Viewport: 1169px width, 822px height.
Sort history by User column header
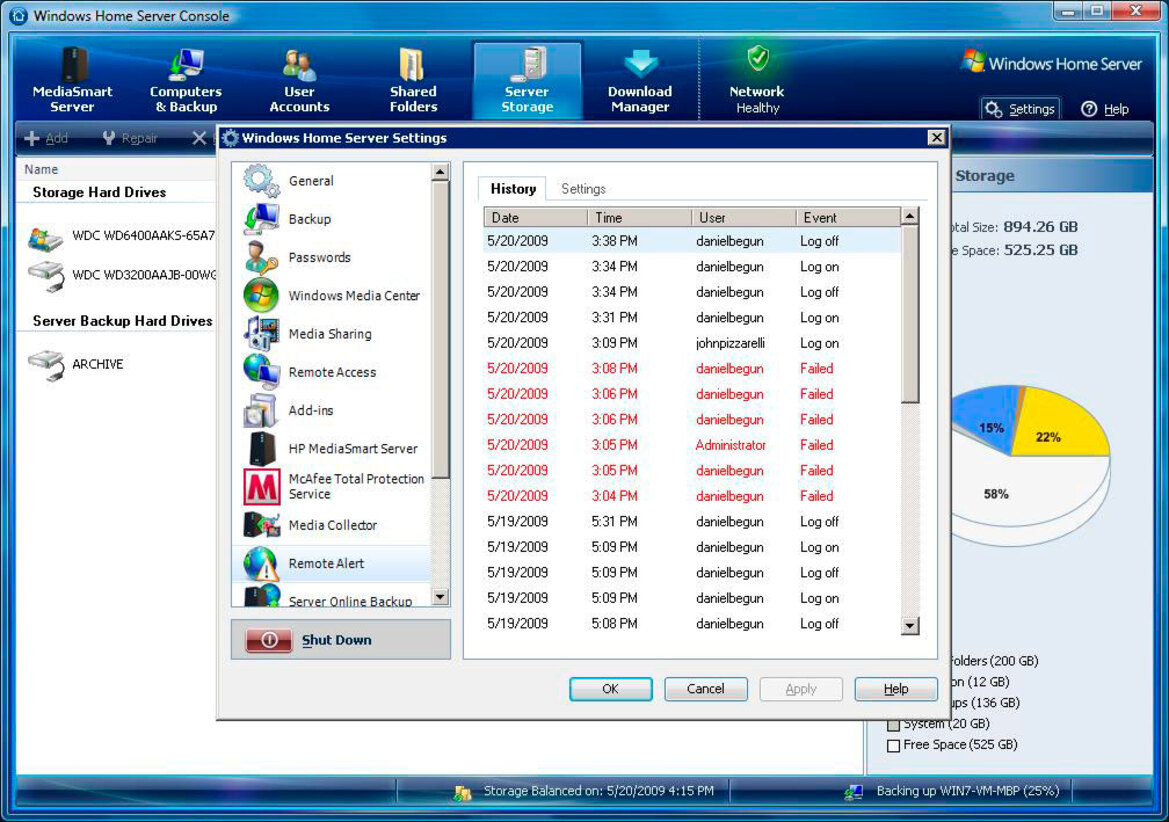pyautogui.click(x=744, y=218)
